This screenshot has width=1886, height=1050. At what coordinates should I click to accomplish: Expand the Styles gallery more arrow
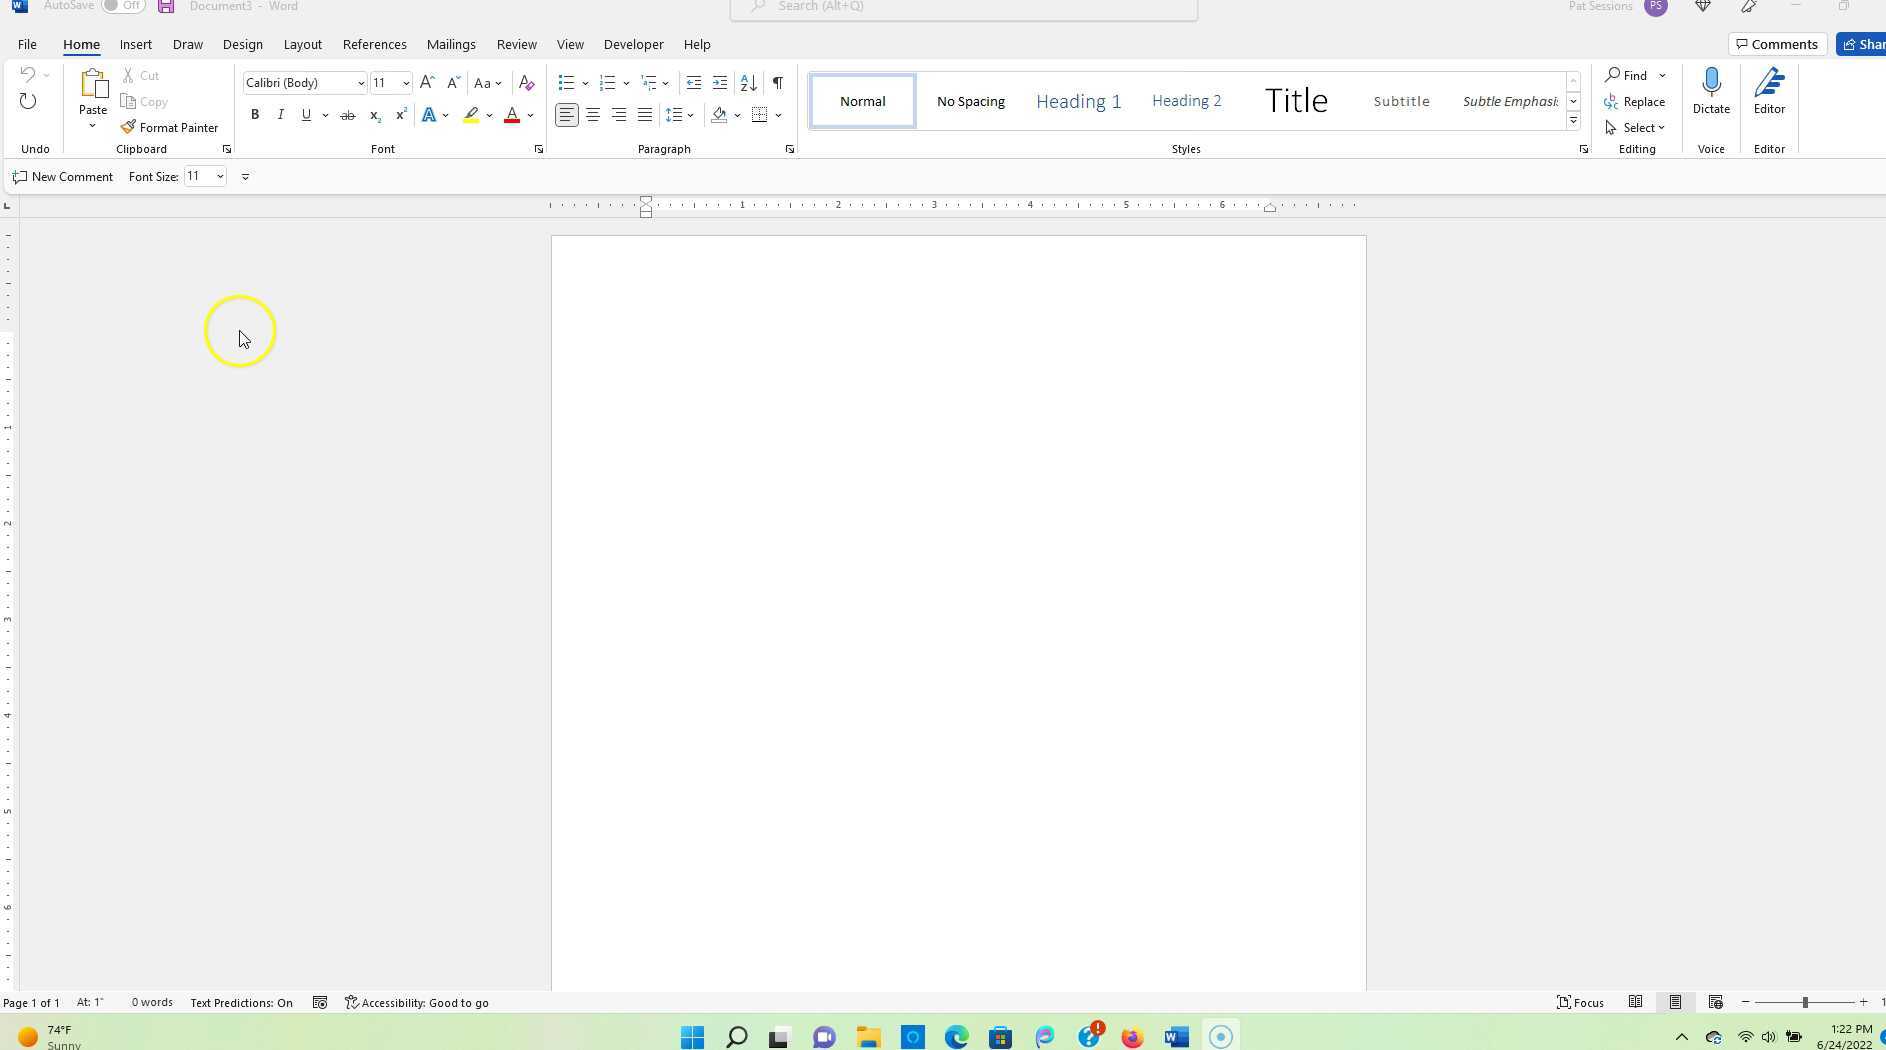tap(1573, 121)
